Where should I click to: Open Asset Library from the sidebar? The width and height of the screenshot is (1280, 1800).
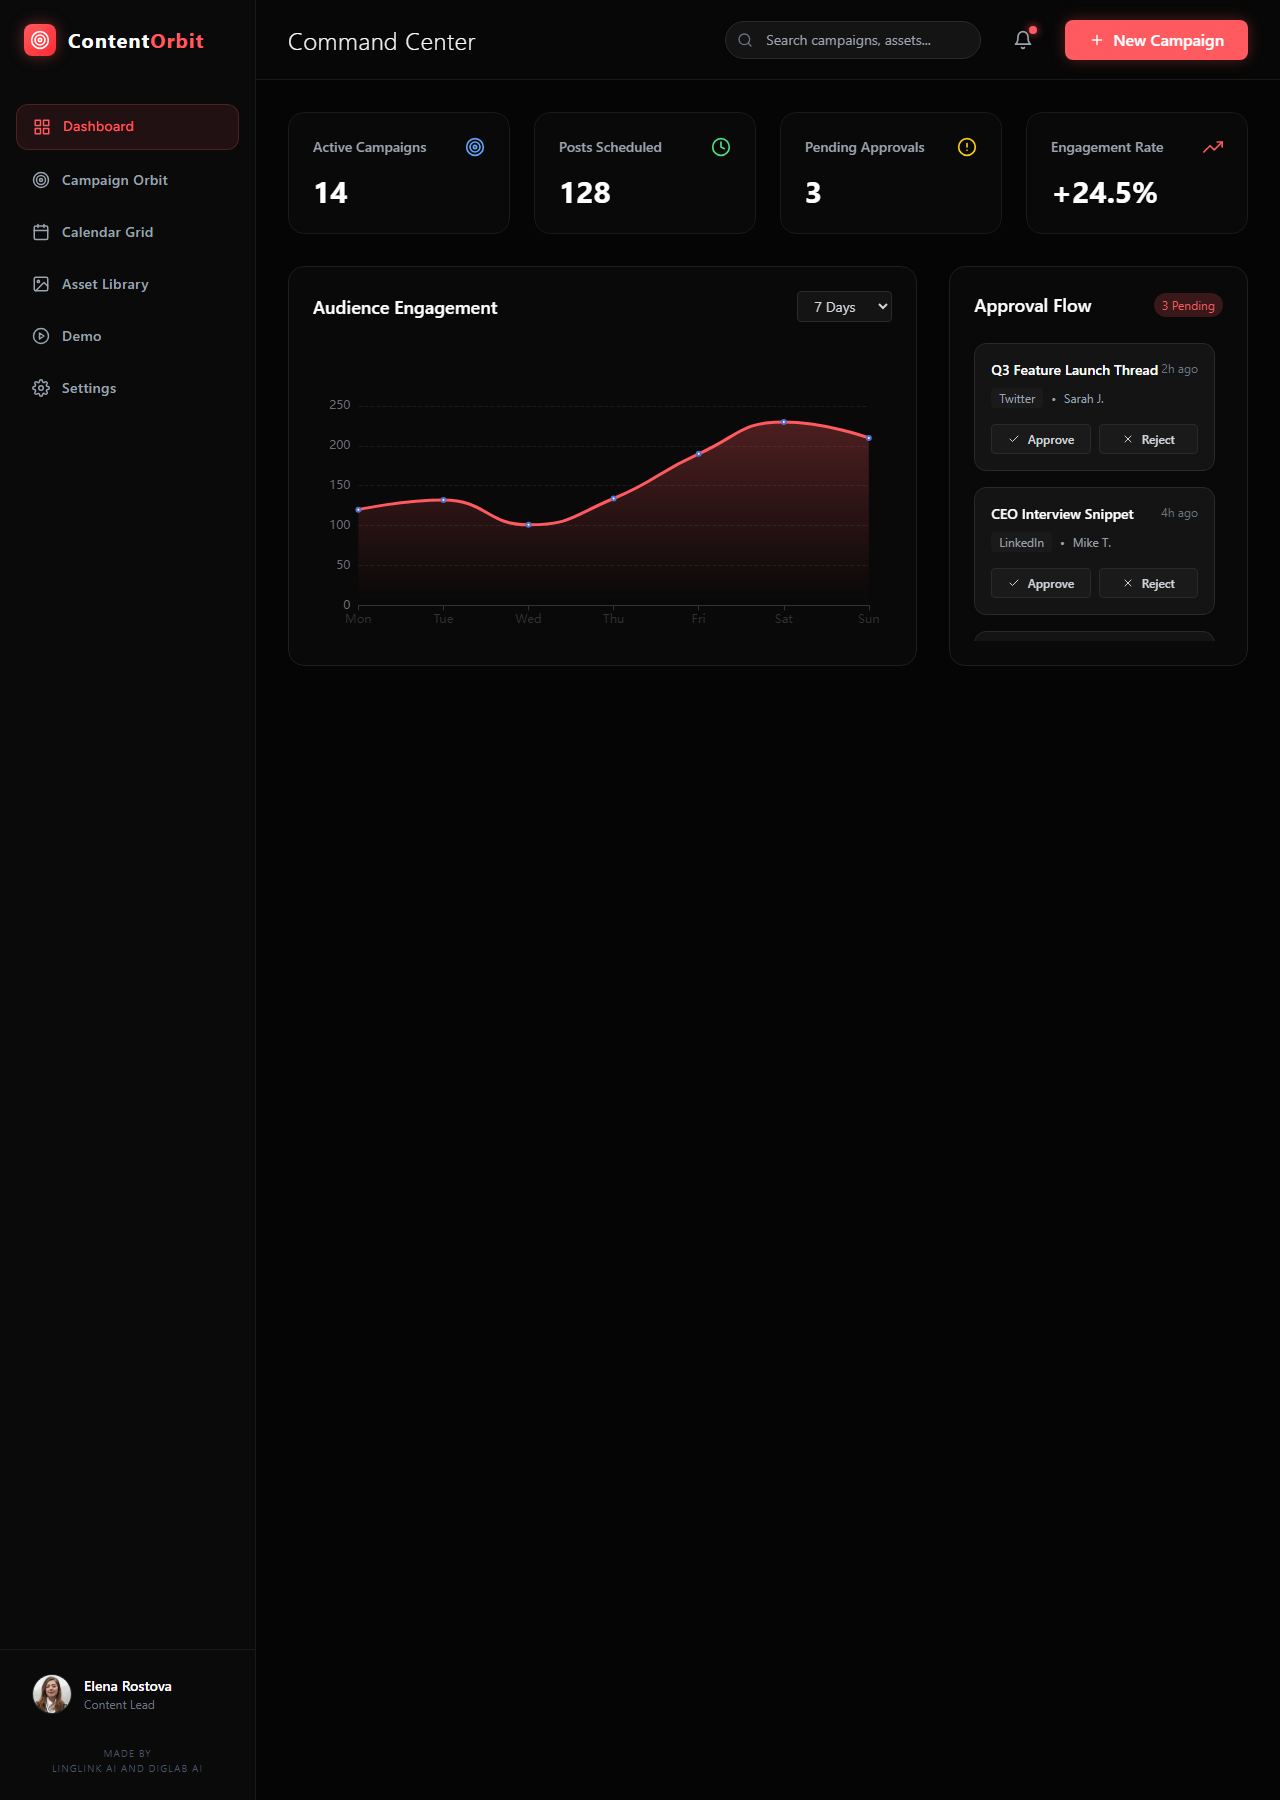(x=127, y=284)
